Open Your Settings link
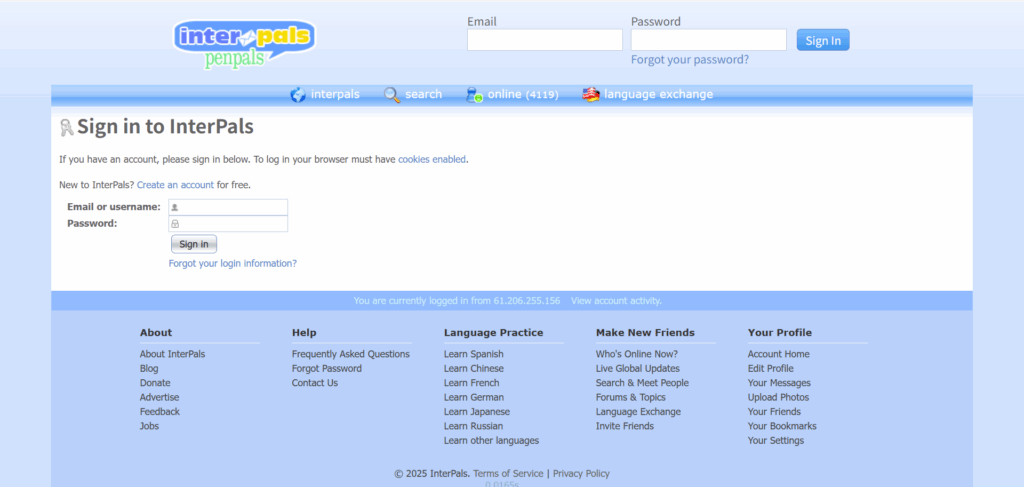The image size is (1024, 487). pyautogui.click(x=776, y=440)
